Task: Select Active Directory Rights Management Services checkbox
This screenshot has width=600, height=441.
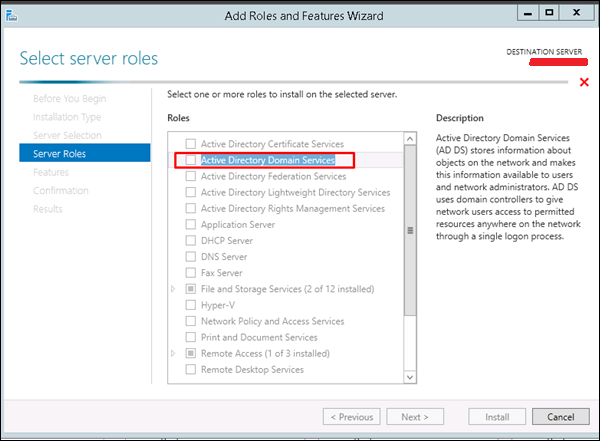Action: tap(191, 208)
